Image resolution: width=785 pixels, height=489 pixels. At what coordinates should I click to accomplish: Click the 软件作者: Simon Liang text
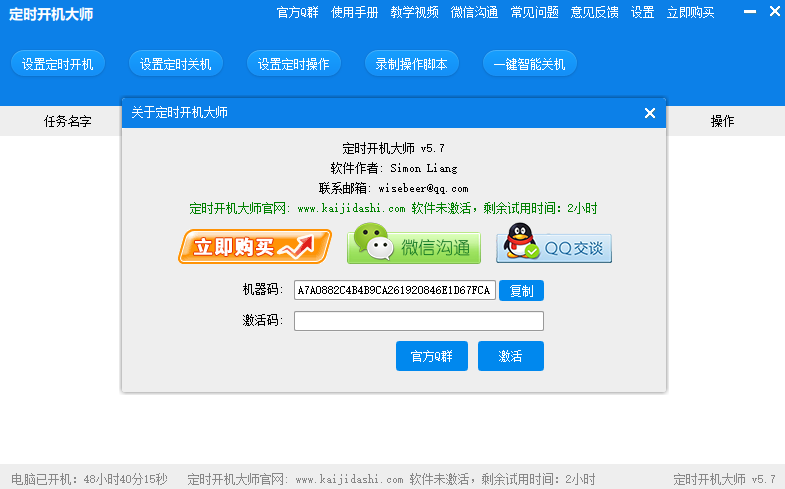[394, 168]
